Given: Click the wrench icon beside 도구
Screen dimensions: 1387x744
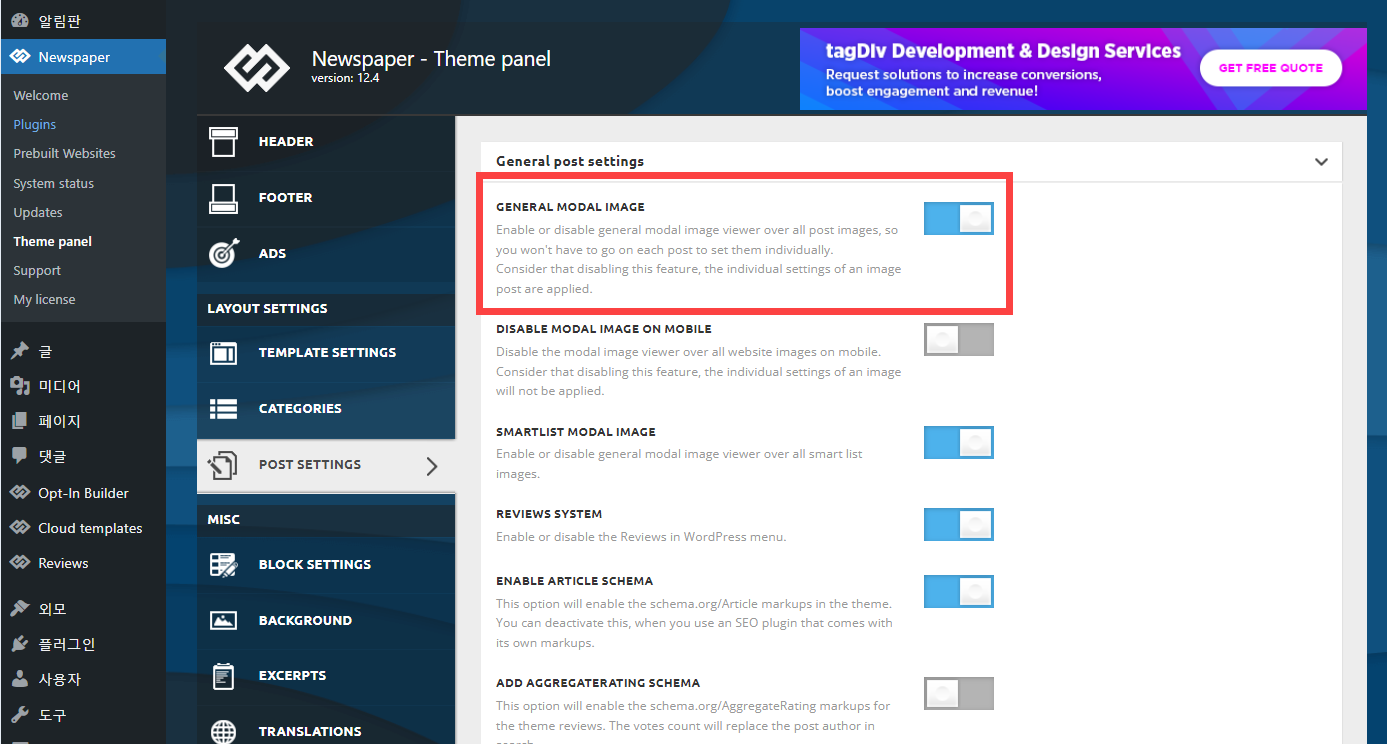Looking at the screenshot, I should point(19,715).
